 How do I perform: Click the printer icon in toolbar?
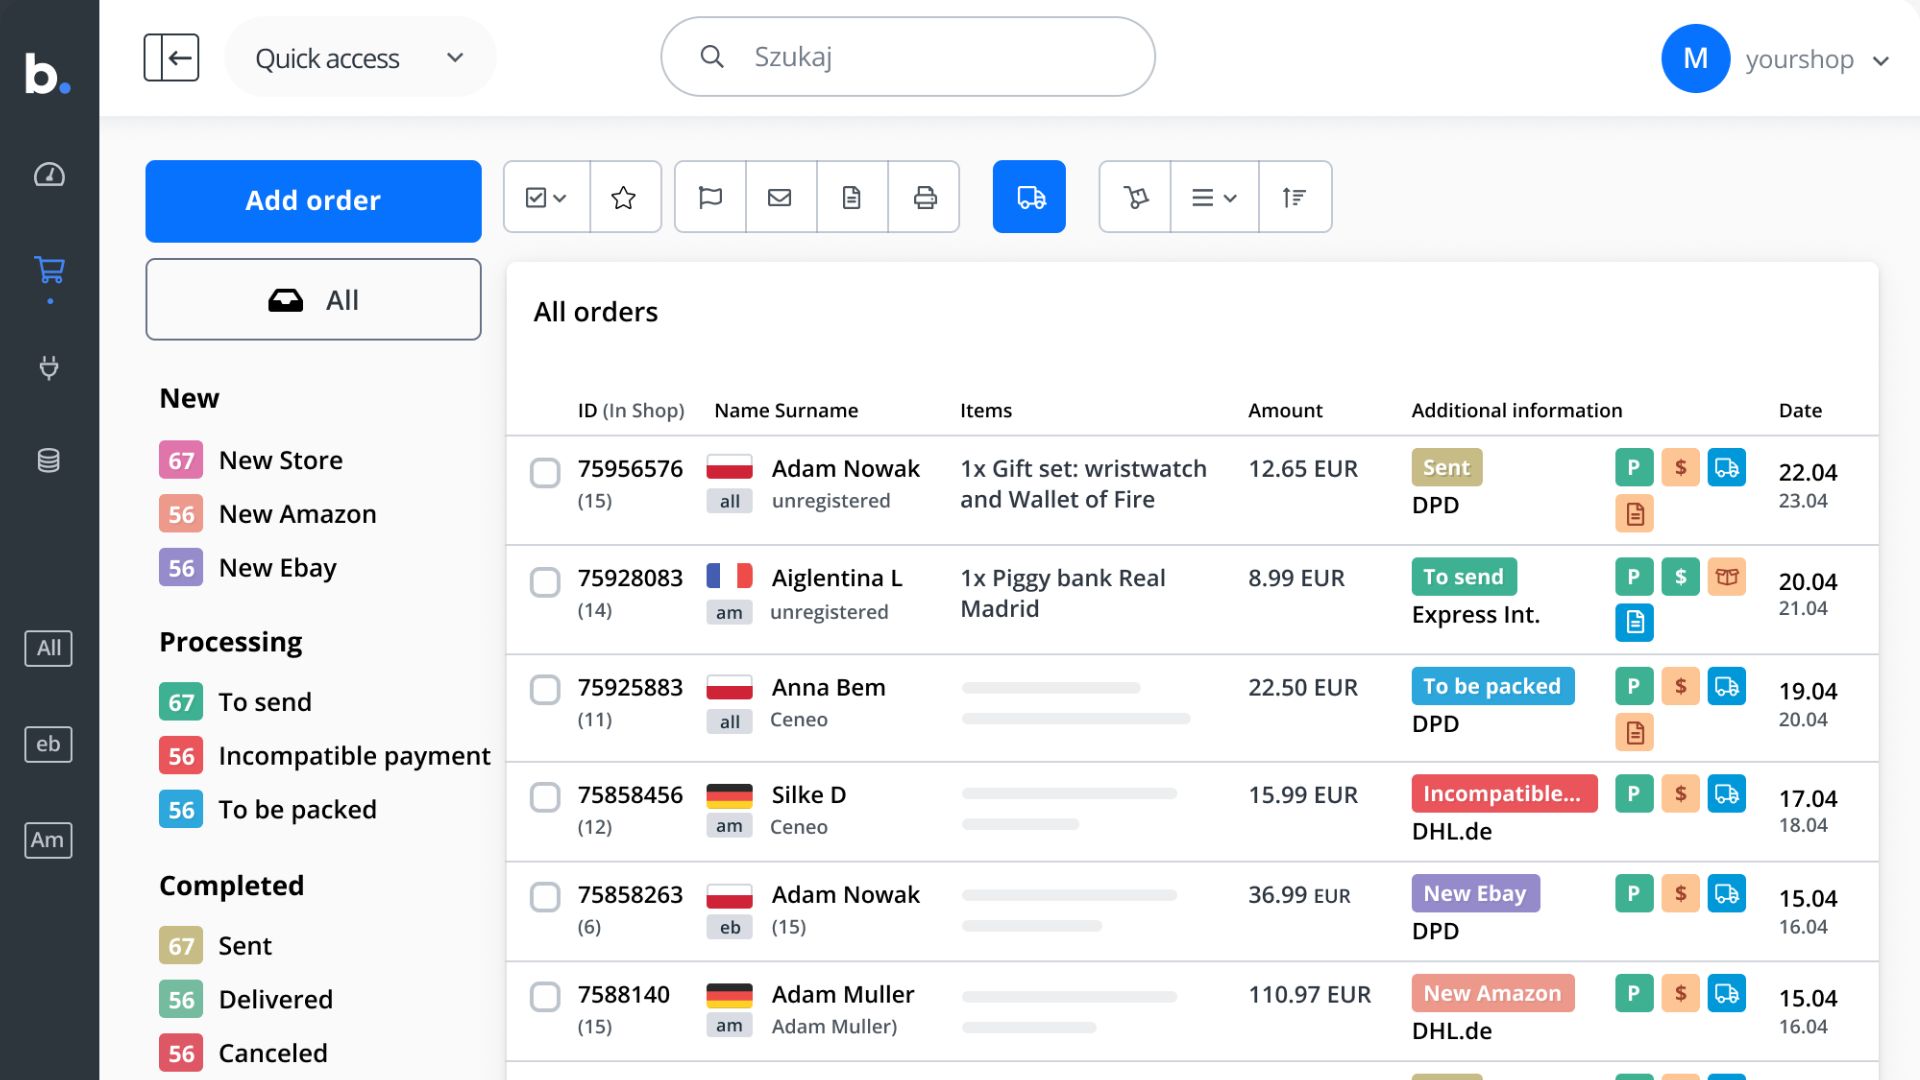pyautogui.click(x=925, y=197)
